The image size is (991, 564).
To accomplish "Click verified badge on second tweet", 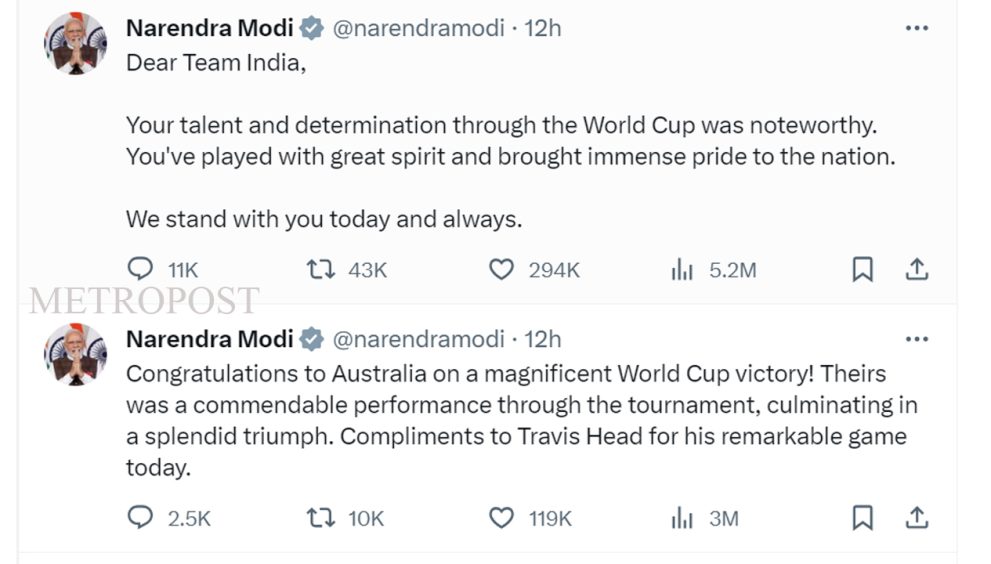I will (x=312, y=340).
